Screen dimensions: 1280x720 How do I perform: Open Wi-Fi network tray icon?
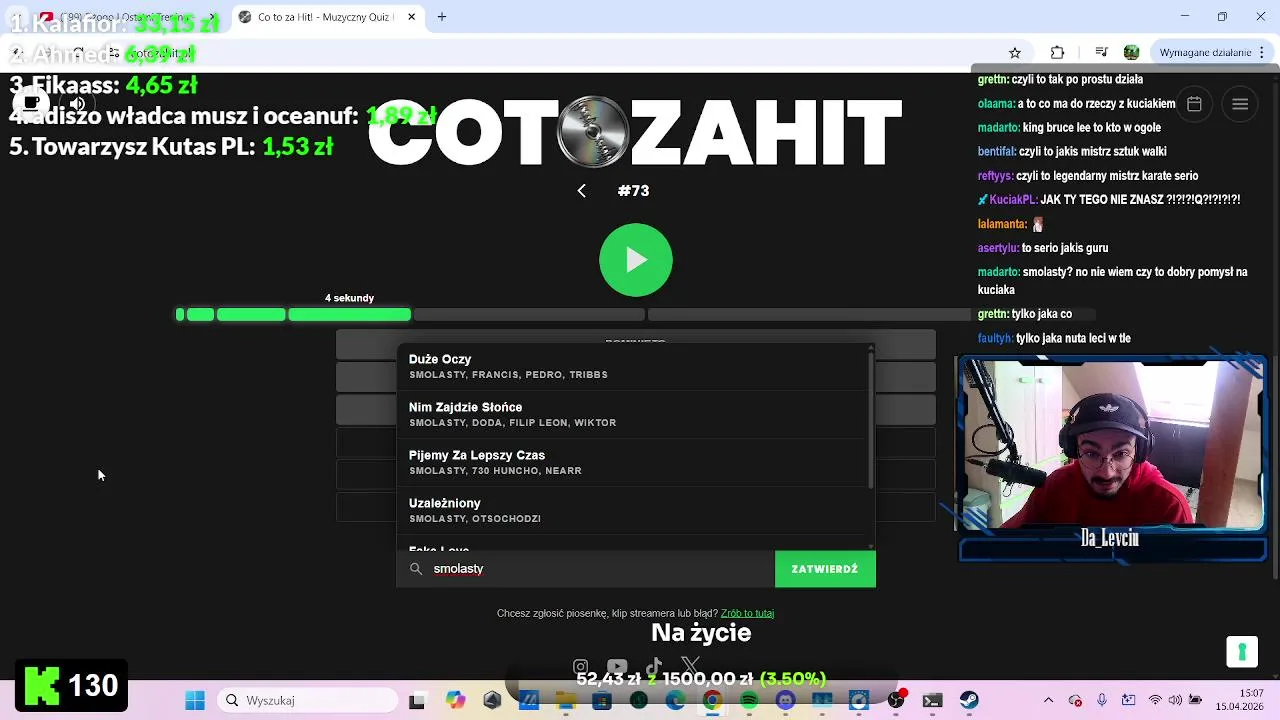tap(1156, 701)
